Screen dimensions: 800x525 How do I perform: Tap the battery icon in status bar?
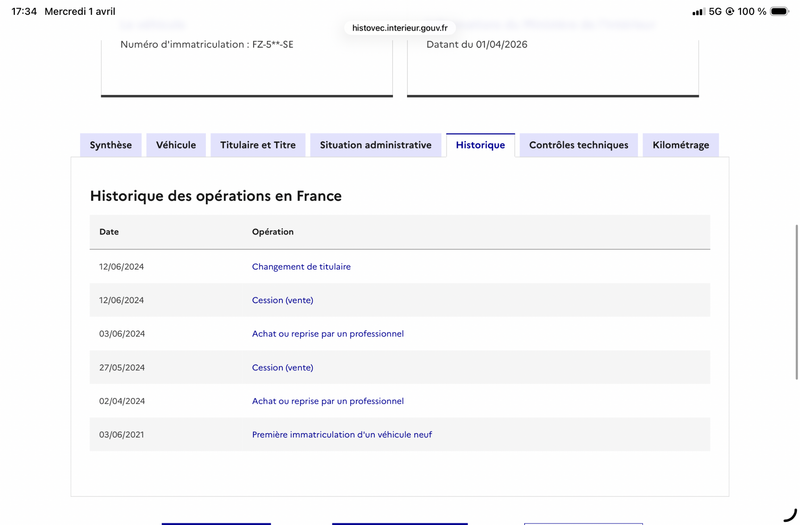tap(779, 11)
